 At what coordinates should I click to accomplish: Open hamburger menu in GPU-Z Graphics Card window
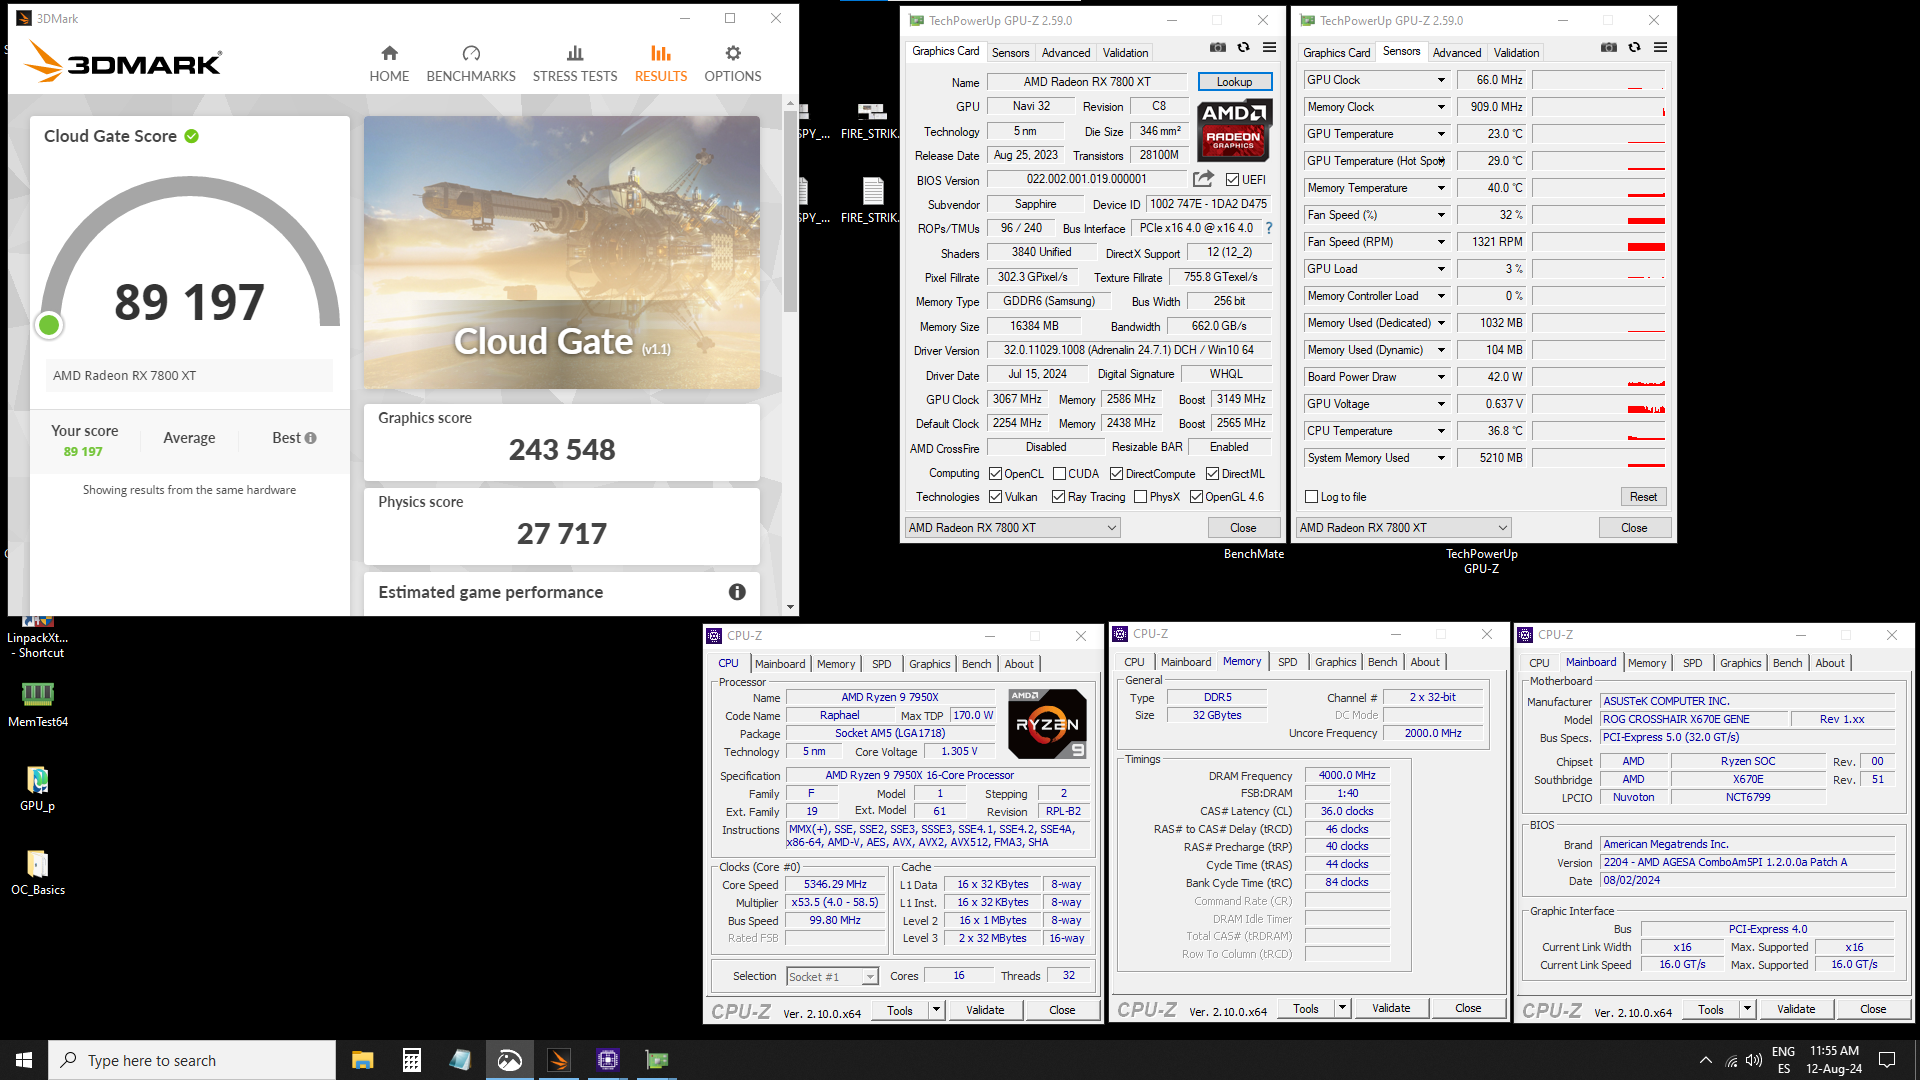click(x=1269, y=47)
